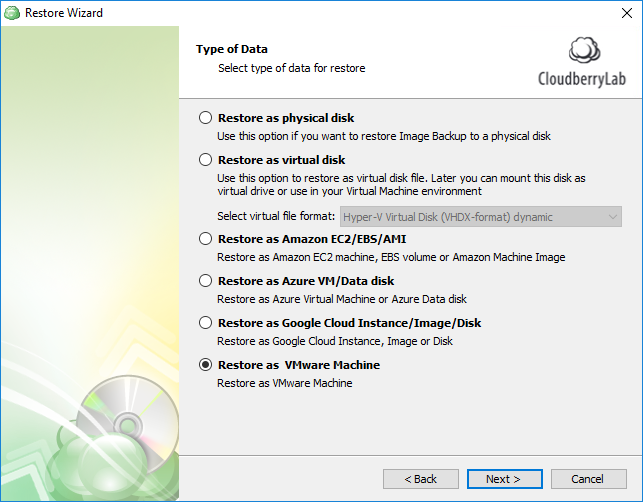
Task: Choose Restore as virtual disk option
Action: [x=205, y=160]
